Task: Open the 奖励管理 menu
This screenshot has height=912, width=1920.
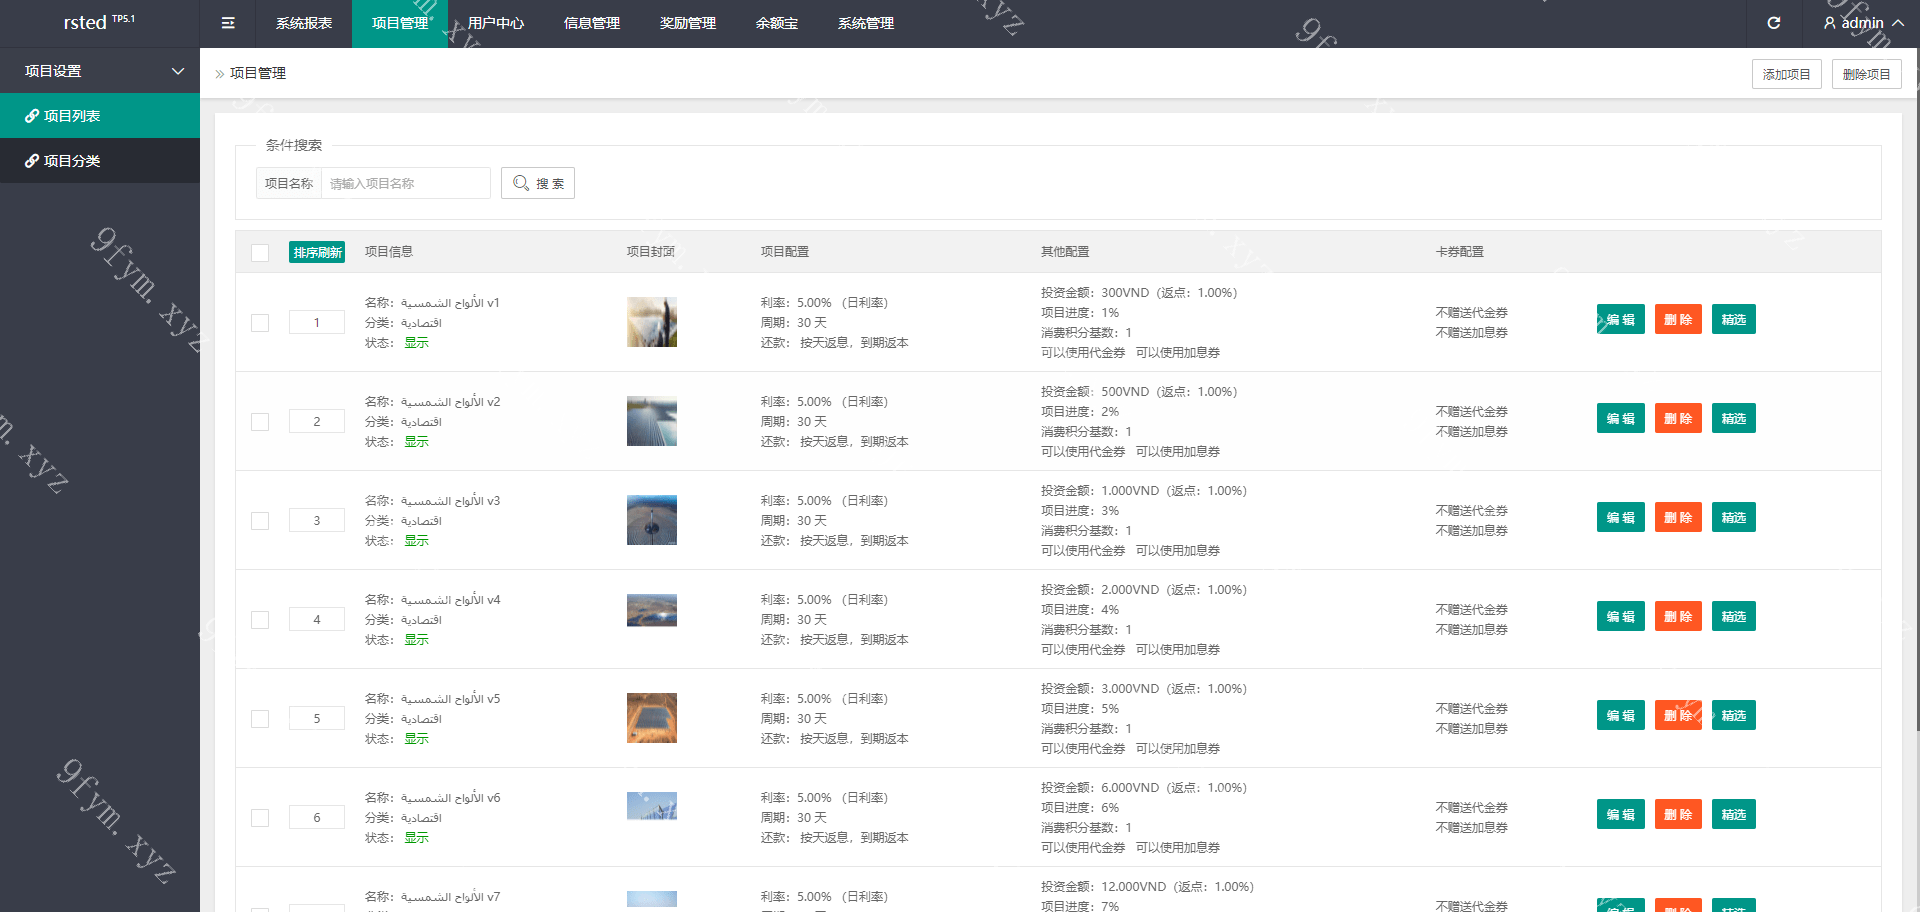Action: click(688, 23)
